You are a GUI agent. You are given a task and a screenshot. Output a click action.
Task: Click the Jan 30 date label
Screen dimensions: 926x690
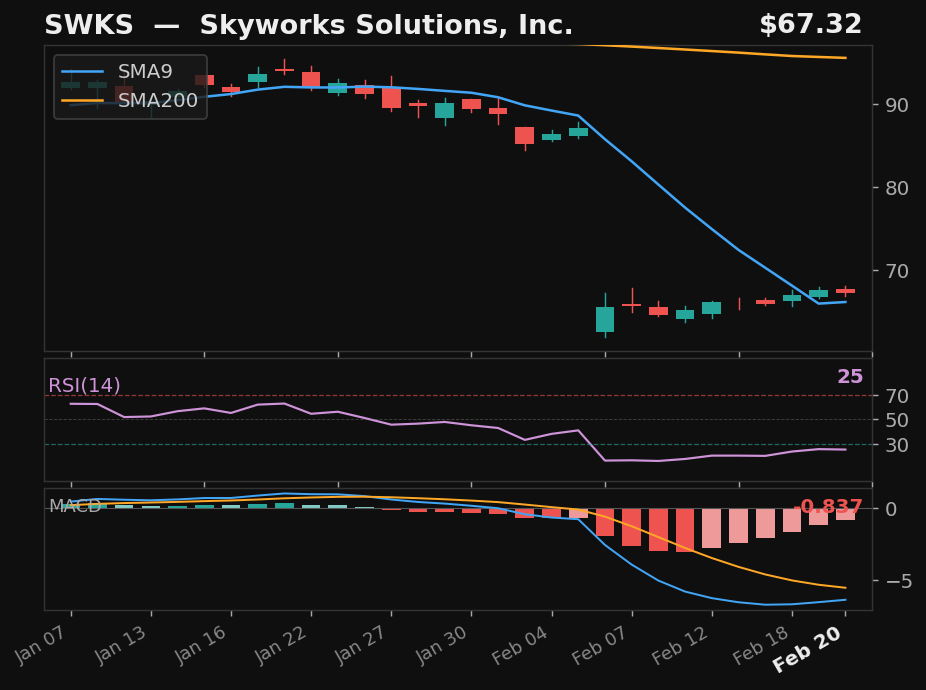(x=442, y=644)
